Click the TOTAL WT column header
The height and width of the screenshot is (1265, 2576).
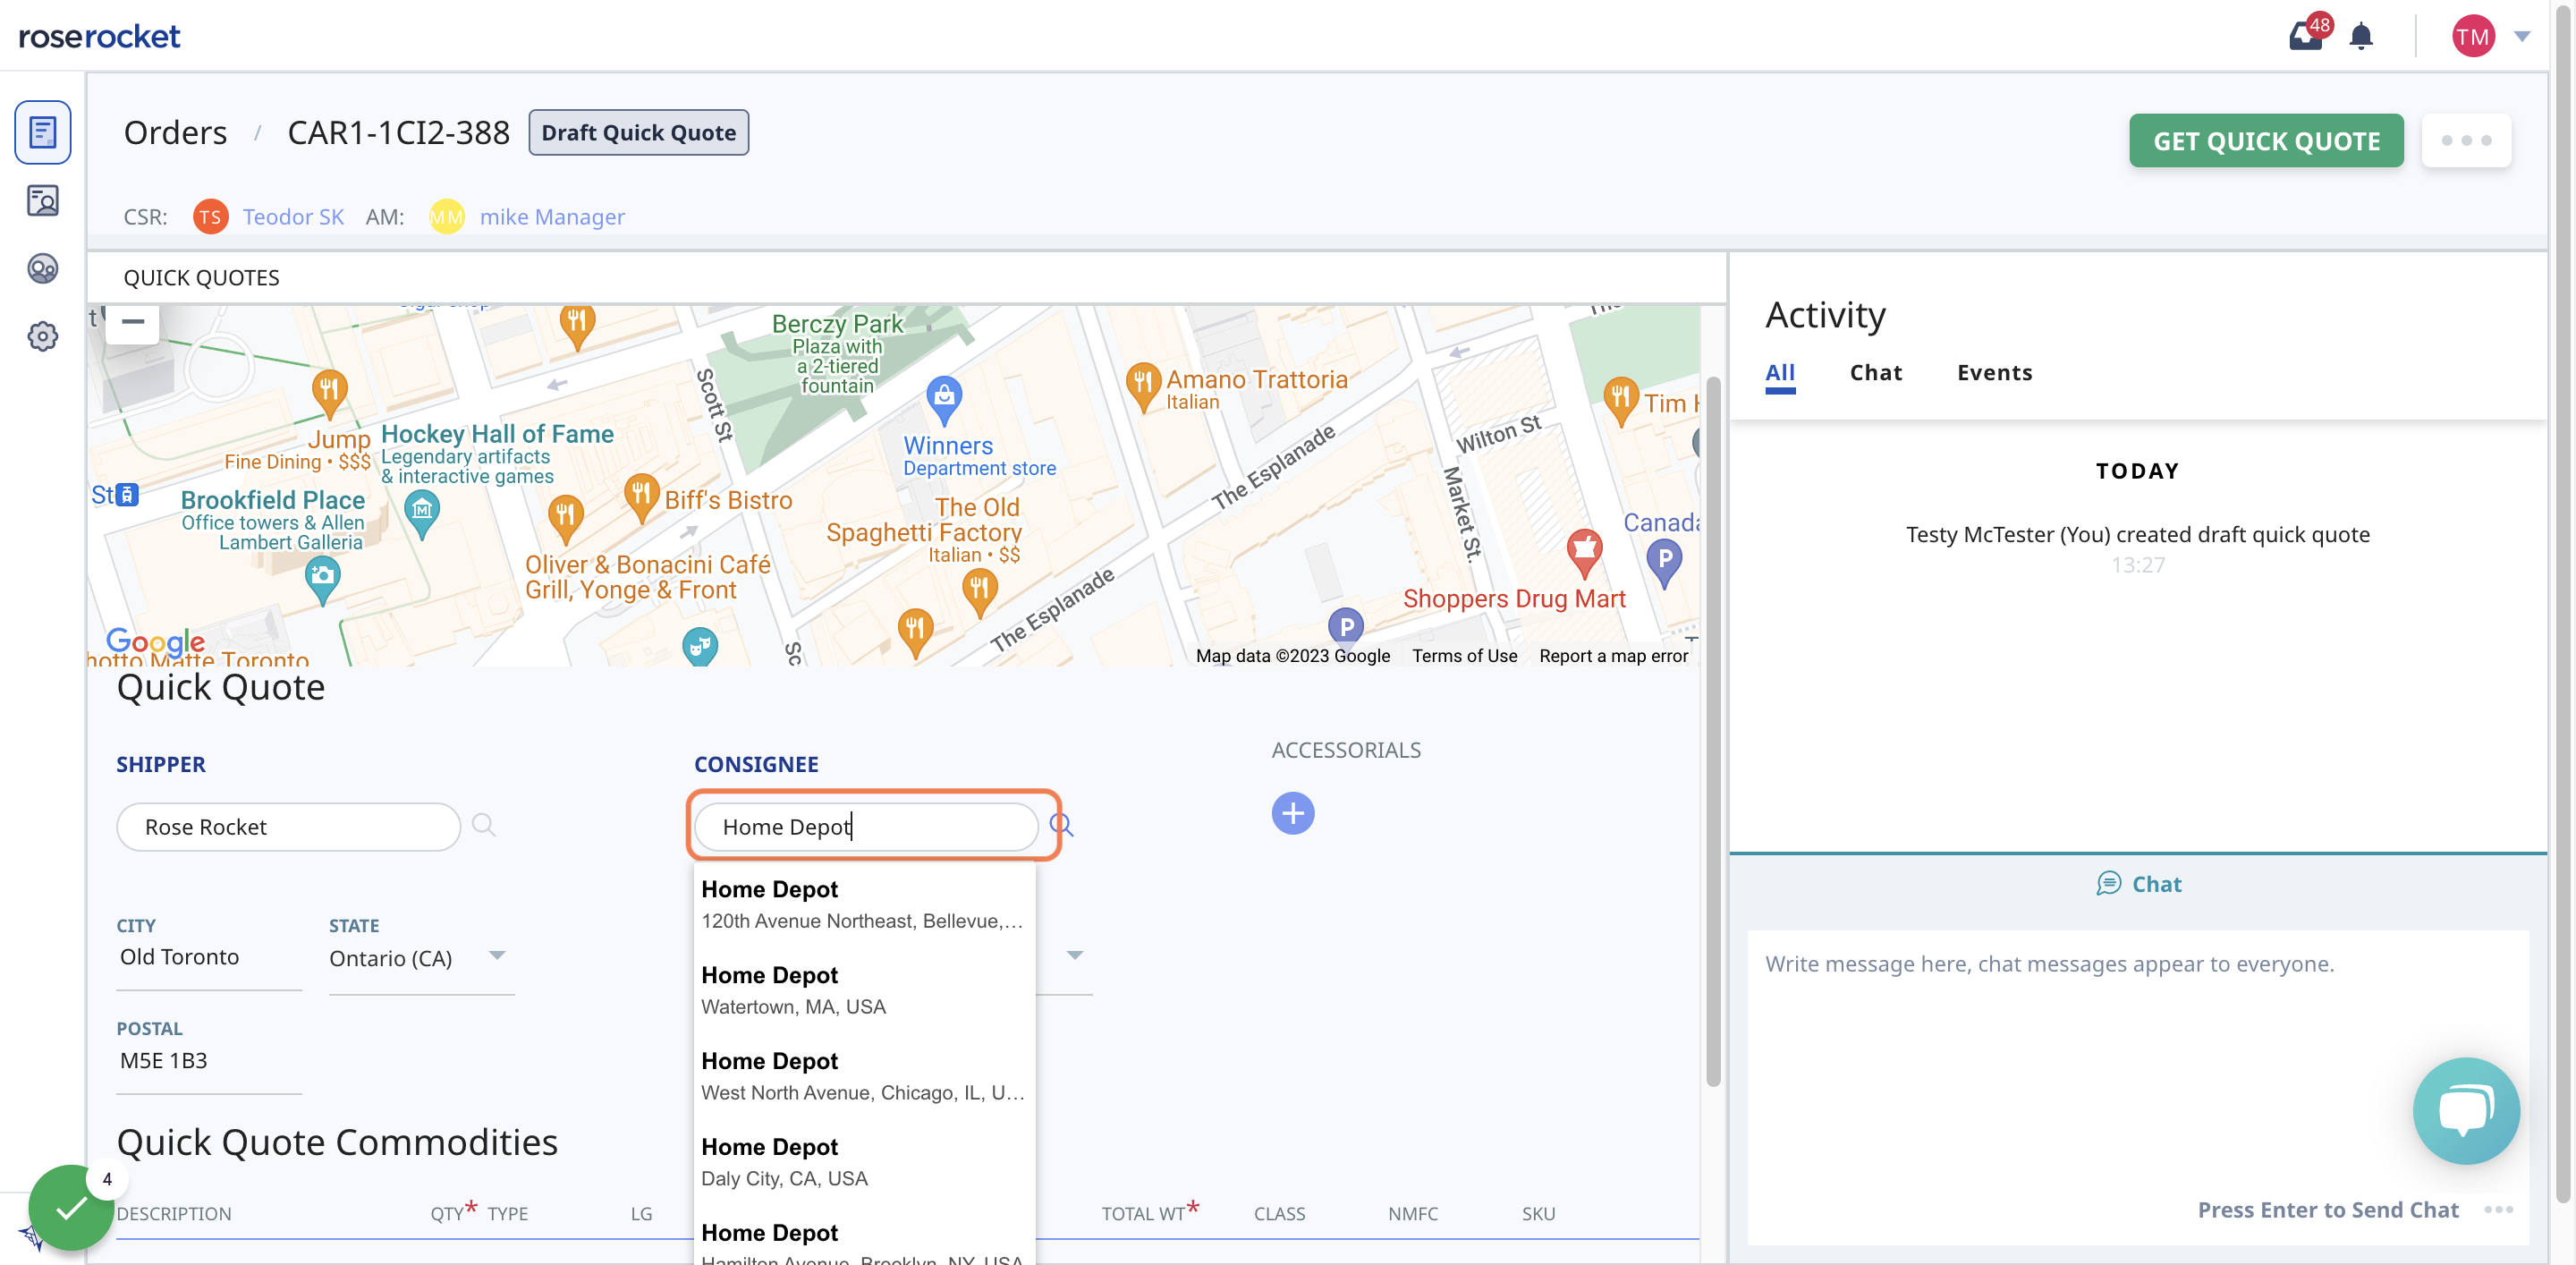pyautogui.click(x=1143, y=1213)
